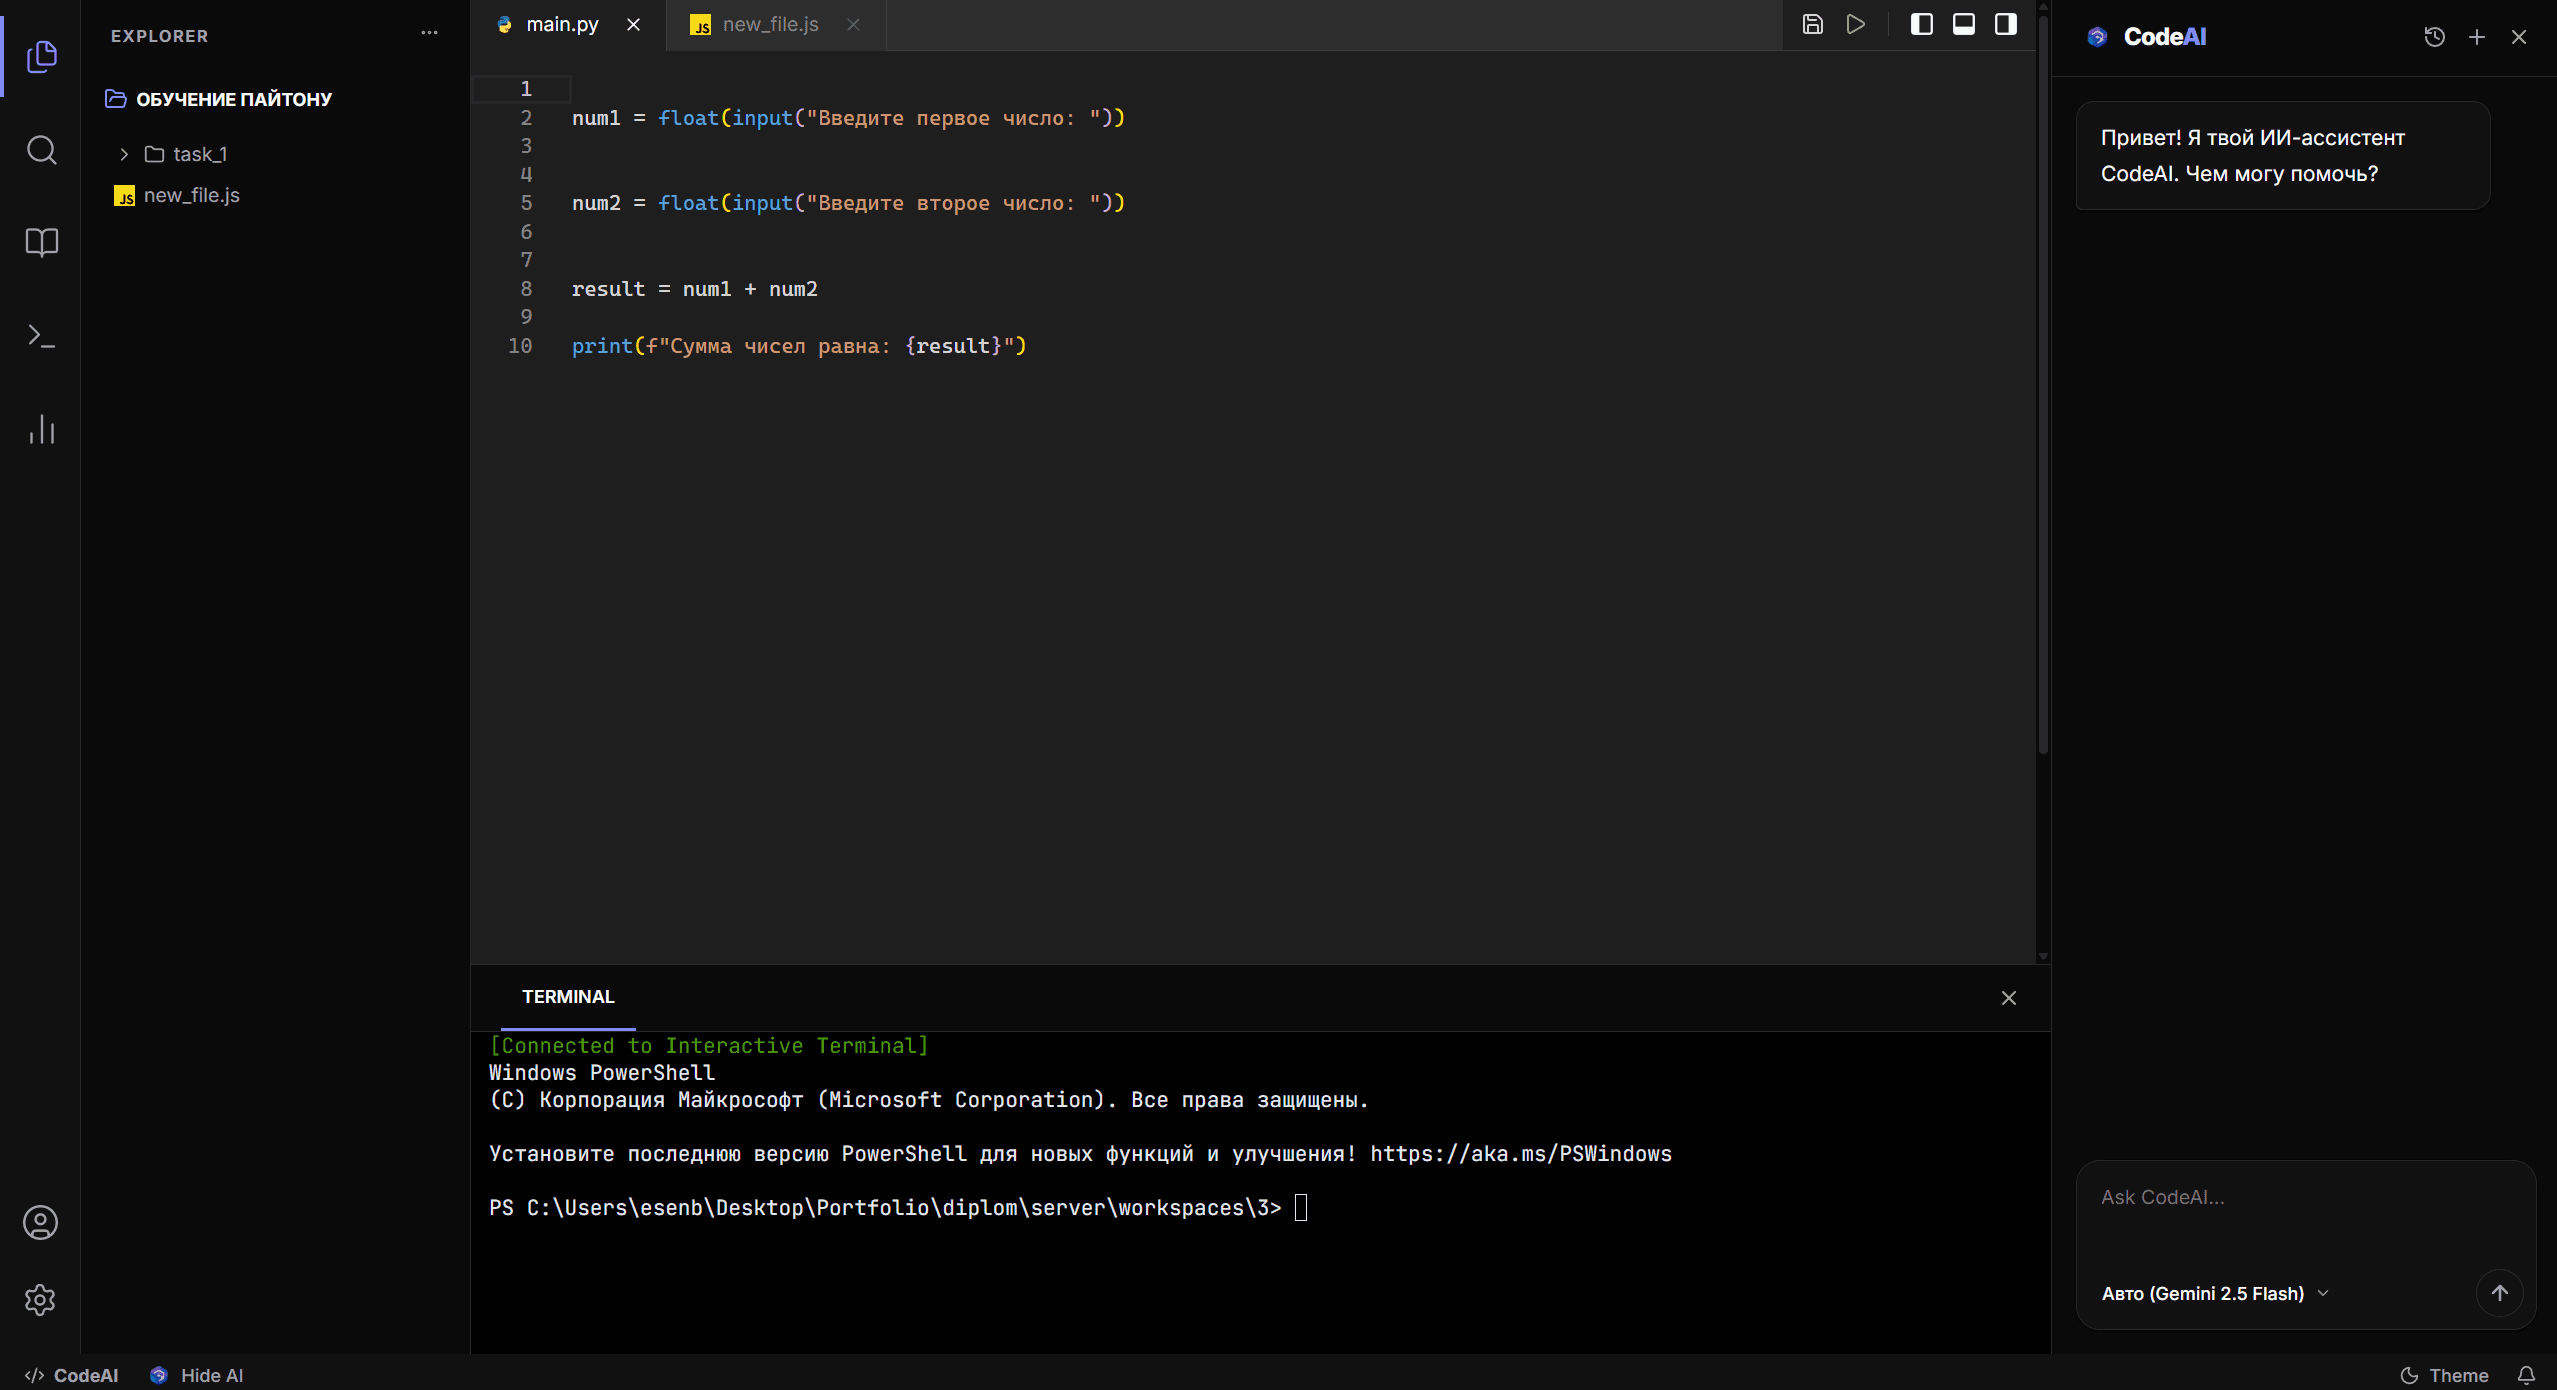Screen dimensions: 2557x1390
Task: Open the terminal prompt icon in sidebar
Action: pyautogui.click(x=41, y=336)
